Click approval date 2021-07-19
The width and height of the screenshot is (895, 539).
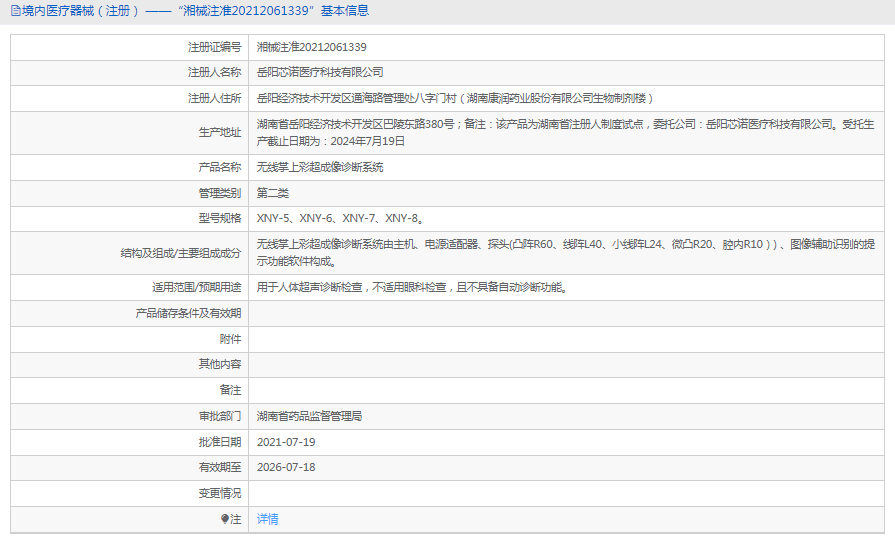[x=286, y=441]
